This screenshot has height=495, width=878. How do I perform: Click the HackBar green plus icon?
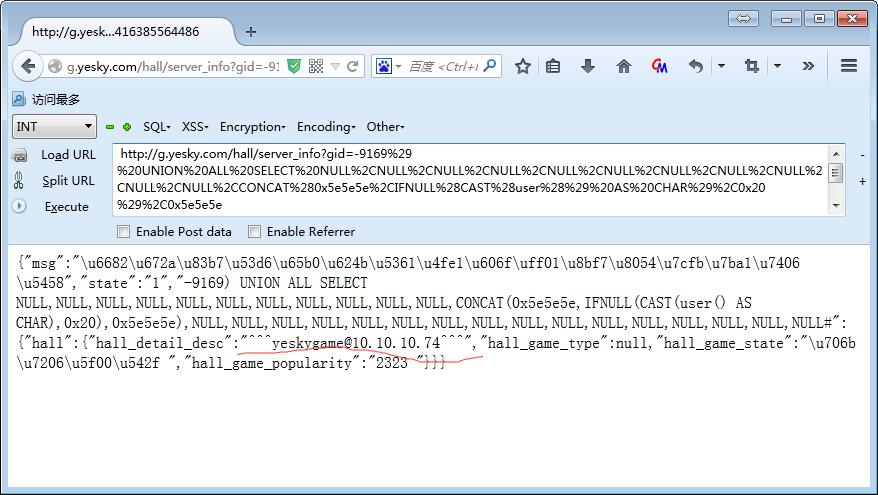[x=127, y=127]
